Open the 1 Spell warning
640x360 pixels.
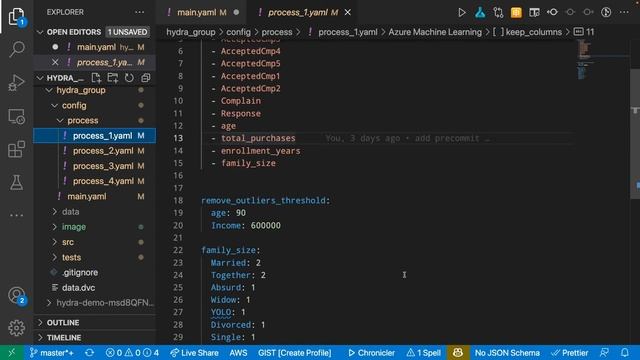423,353
